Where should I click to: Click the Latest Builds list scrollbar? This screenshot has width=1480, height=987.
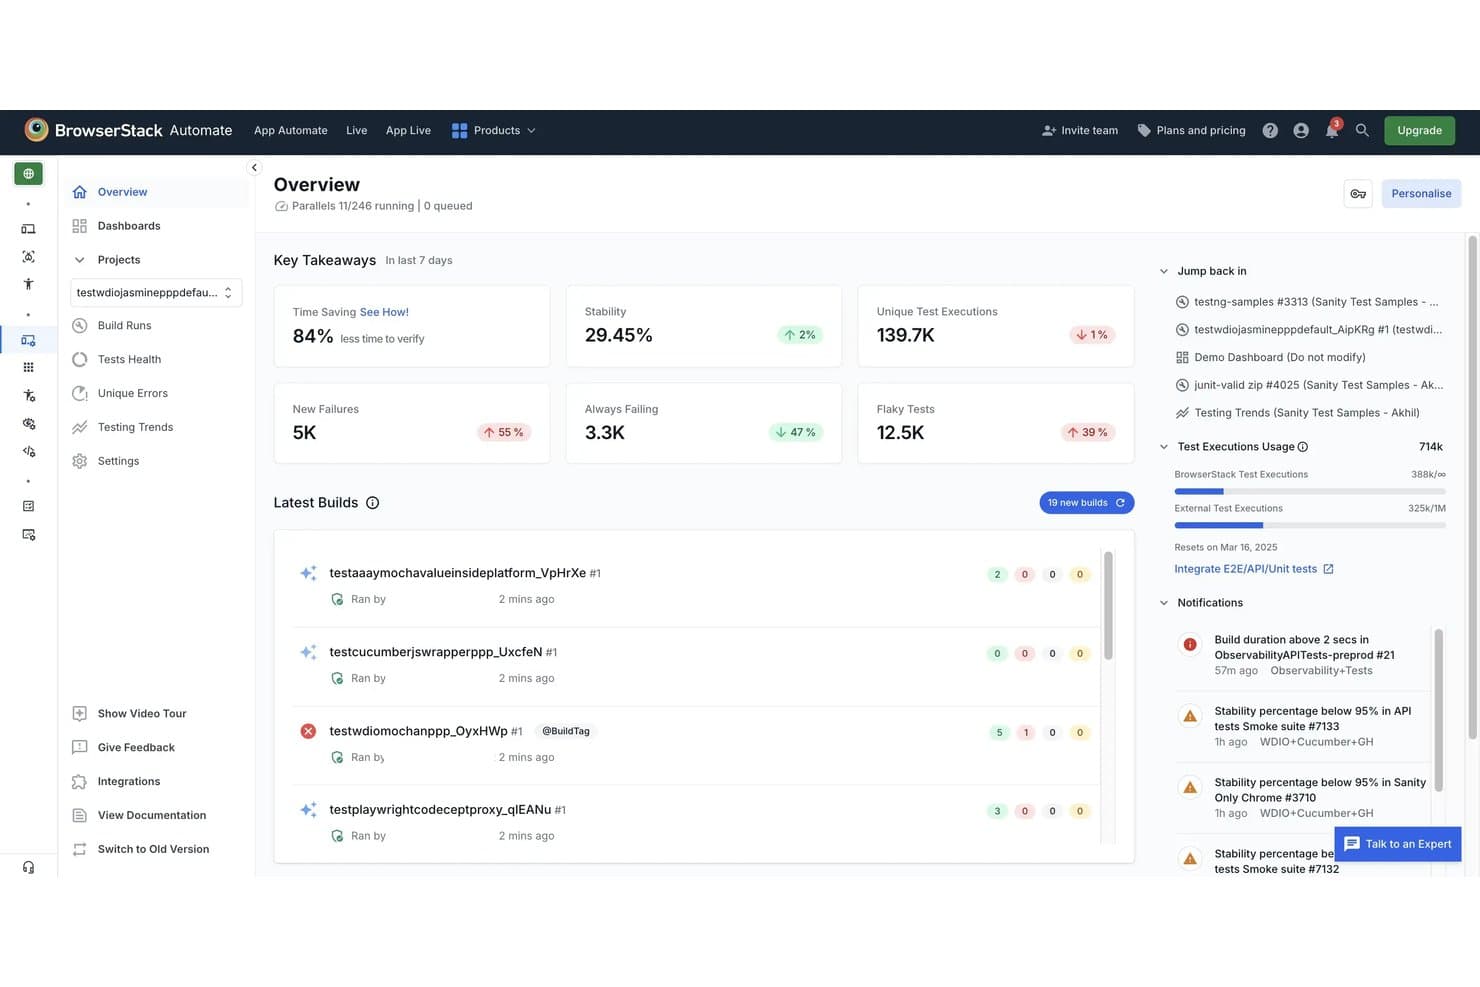1108,605
